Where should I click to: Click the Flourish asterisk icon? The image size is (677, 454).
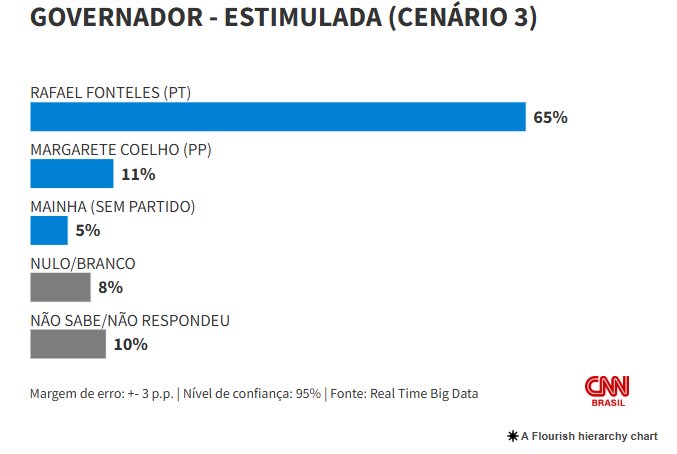click(x=514, y=436)
